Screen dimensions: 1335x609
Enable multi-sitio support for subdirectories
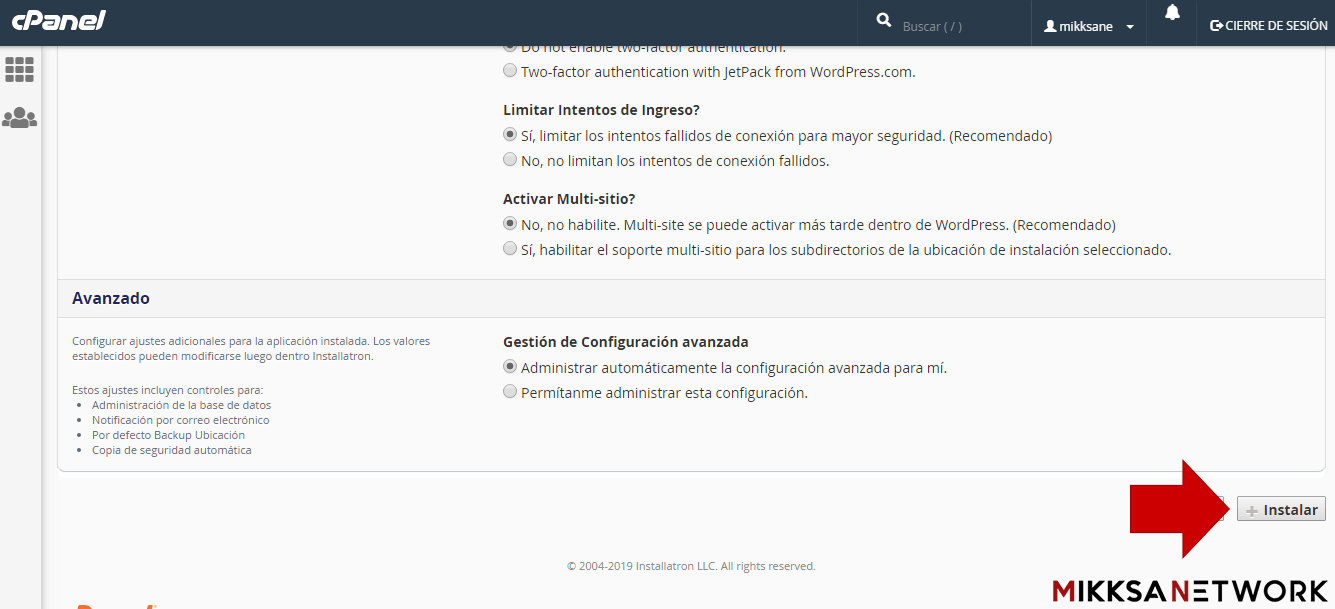coord(511,249)
